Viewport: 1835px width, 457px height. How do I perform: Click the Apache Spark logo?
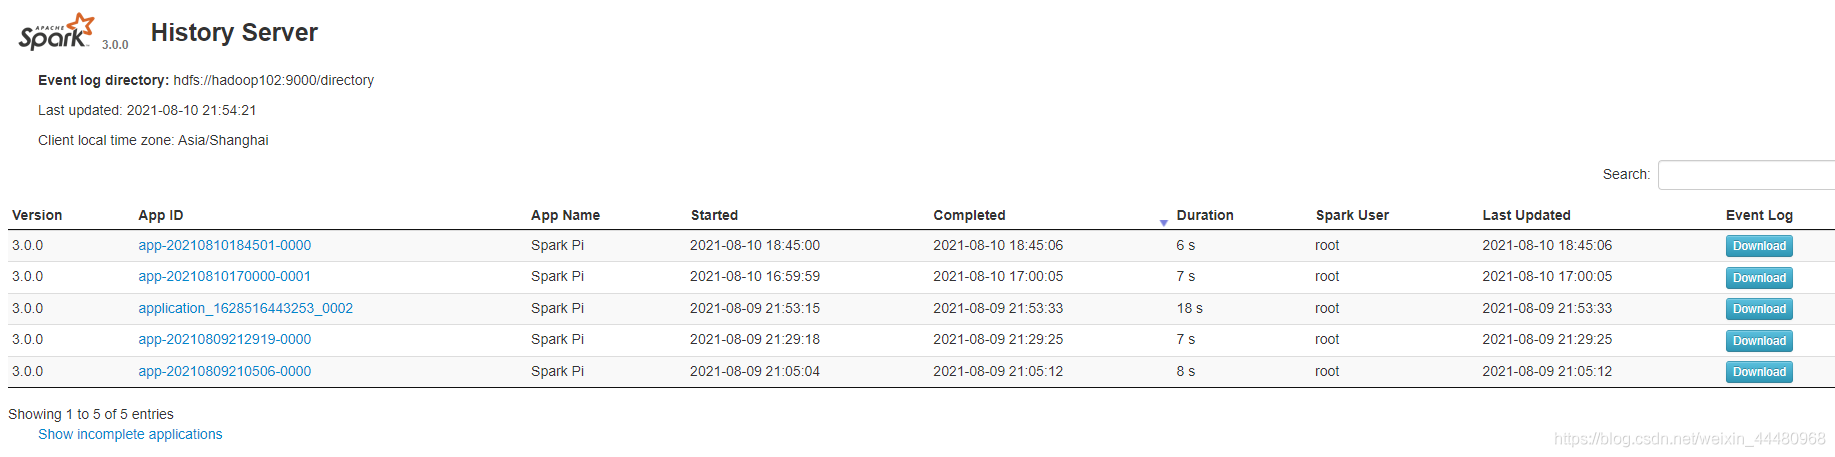(x=57, y=32)
